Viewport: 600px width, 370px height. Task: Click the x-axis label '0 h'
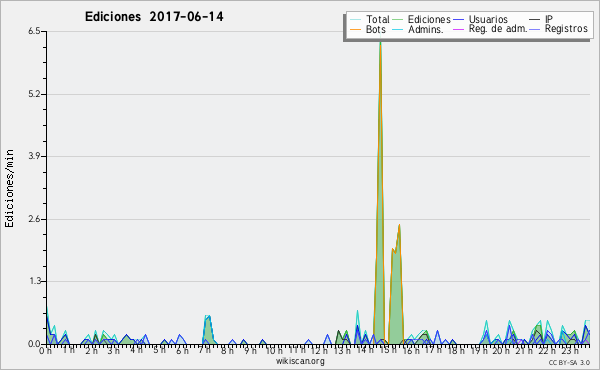(46, 350)
